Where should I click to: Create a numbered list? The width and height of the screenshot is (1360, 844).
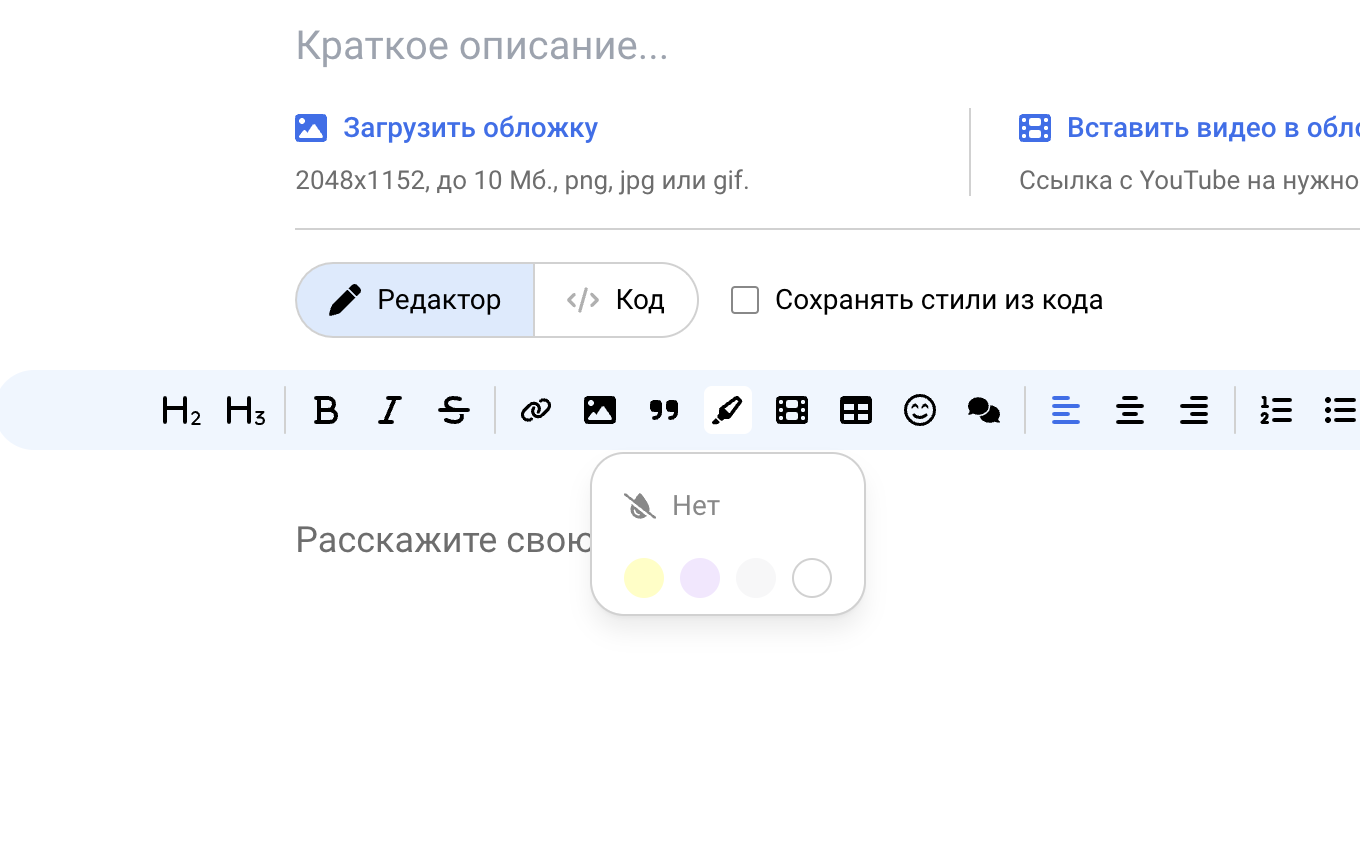pyautogui.click(x=1276, y=410)
